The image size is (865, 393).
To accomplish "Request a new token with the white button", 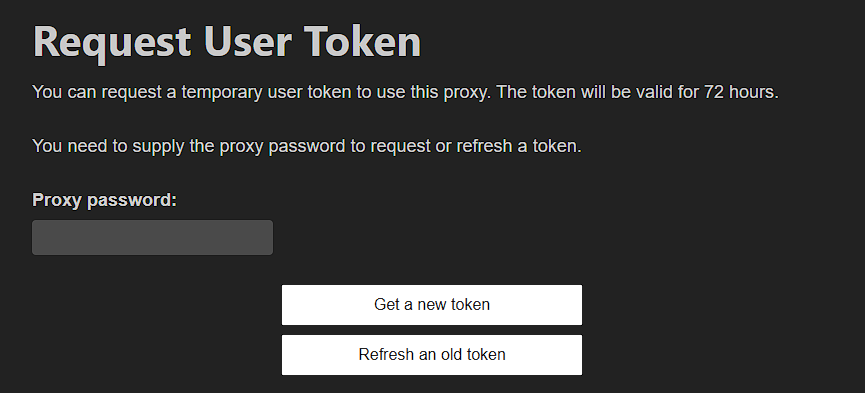I will (x=432, y=305).
